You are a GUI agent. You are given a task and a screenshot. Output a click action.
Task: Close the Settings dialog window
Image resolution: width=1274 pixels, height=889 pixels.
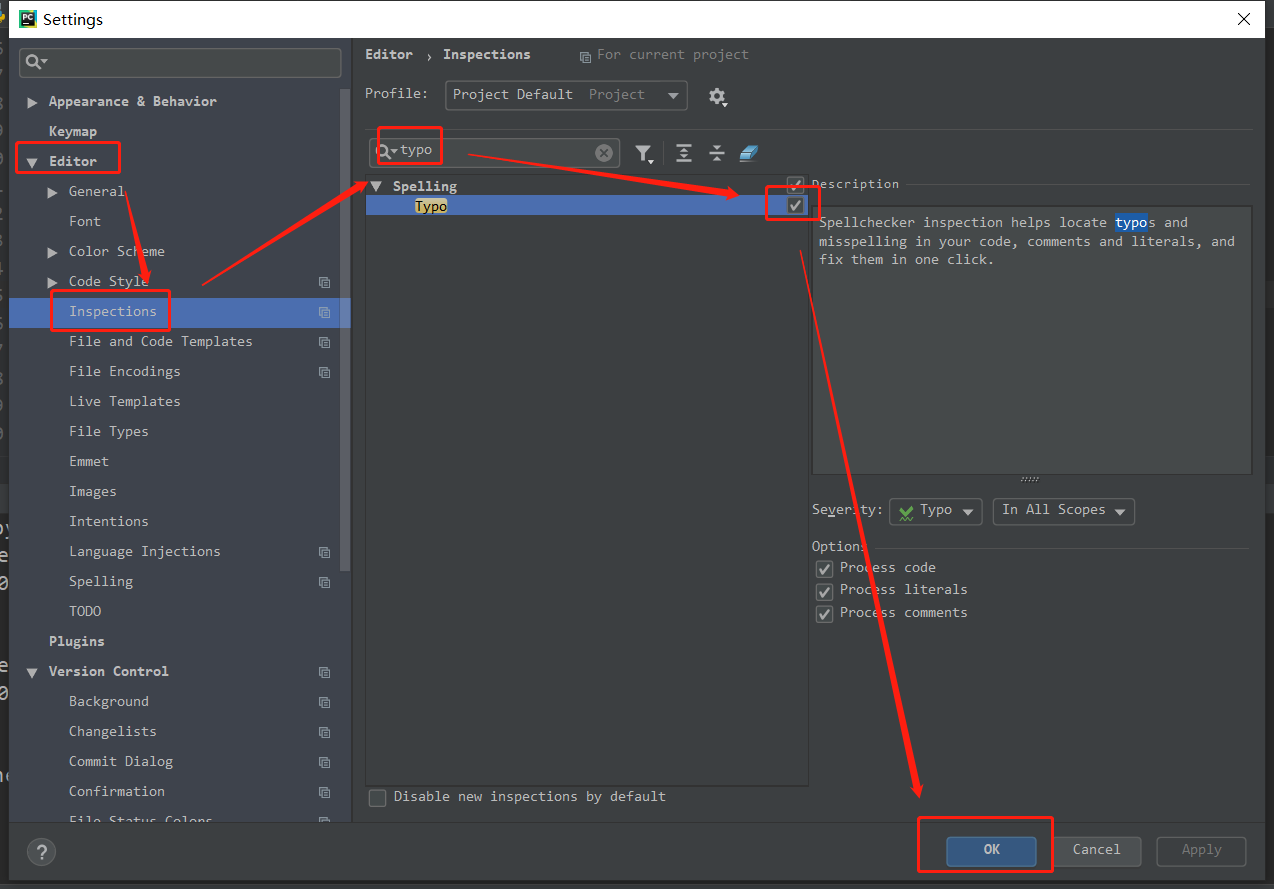point(1243,19)
